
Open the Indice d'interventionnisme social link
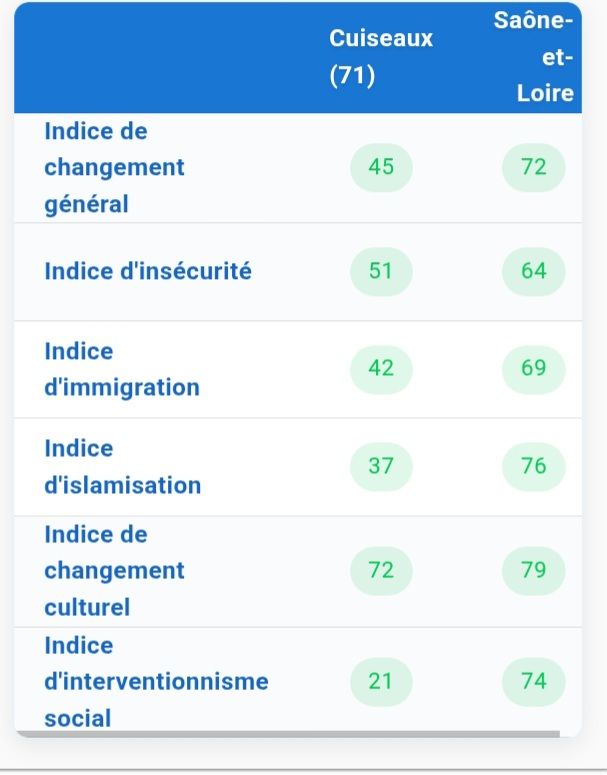156,681
